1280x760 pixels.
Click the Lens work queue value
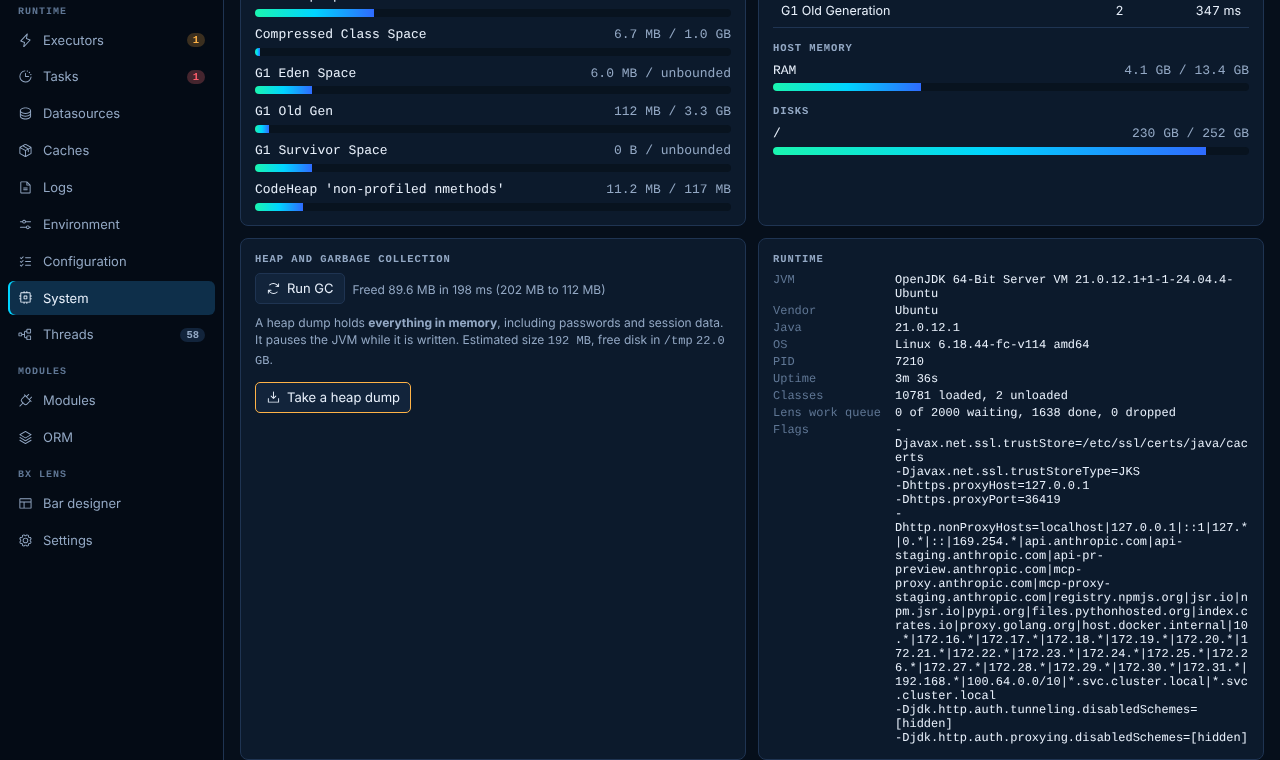coord(1035,413)
